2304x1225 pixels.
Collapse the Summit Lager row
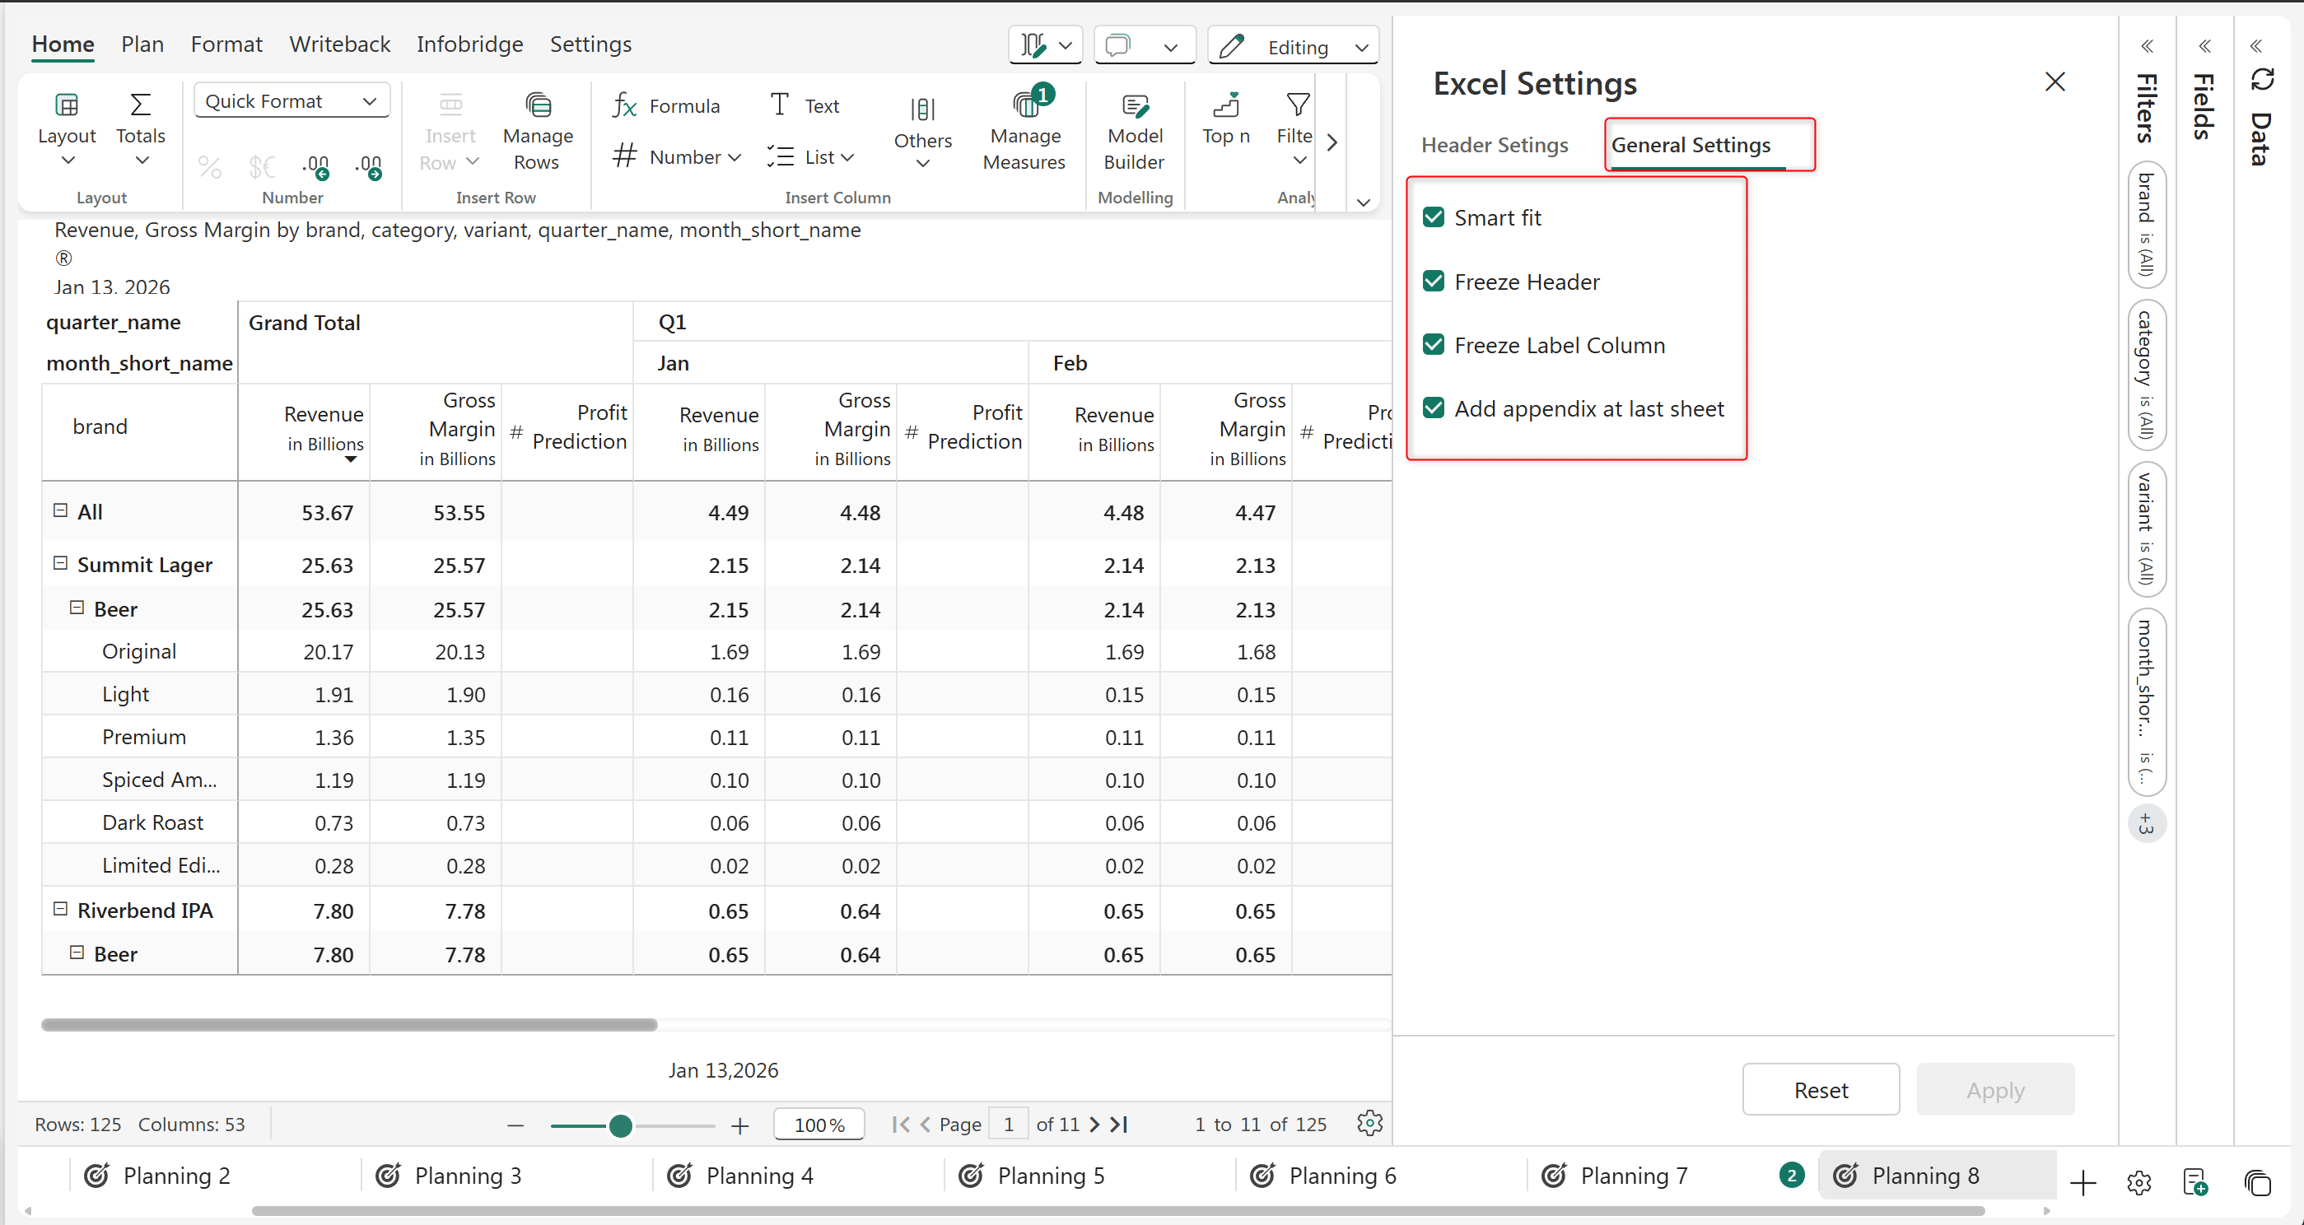60,563
